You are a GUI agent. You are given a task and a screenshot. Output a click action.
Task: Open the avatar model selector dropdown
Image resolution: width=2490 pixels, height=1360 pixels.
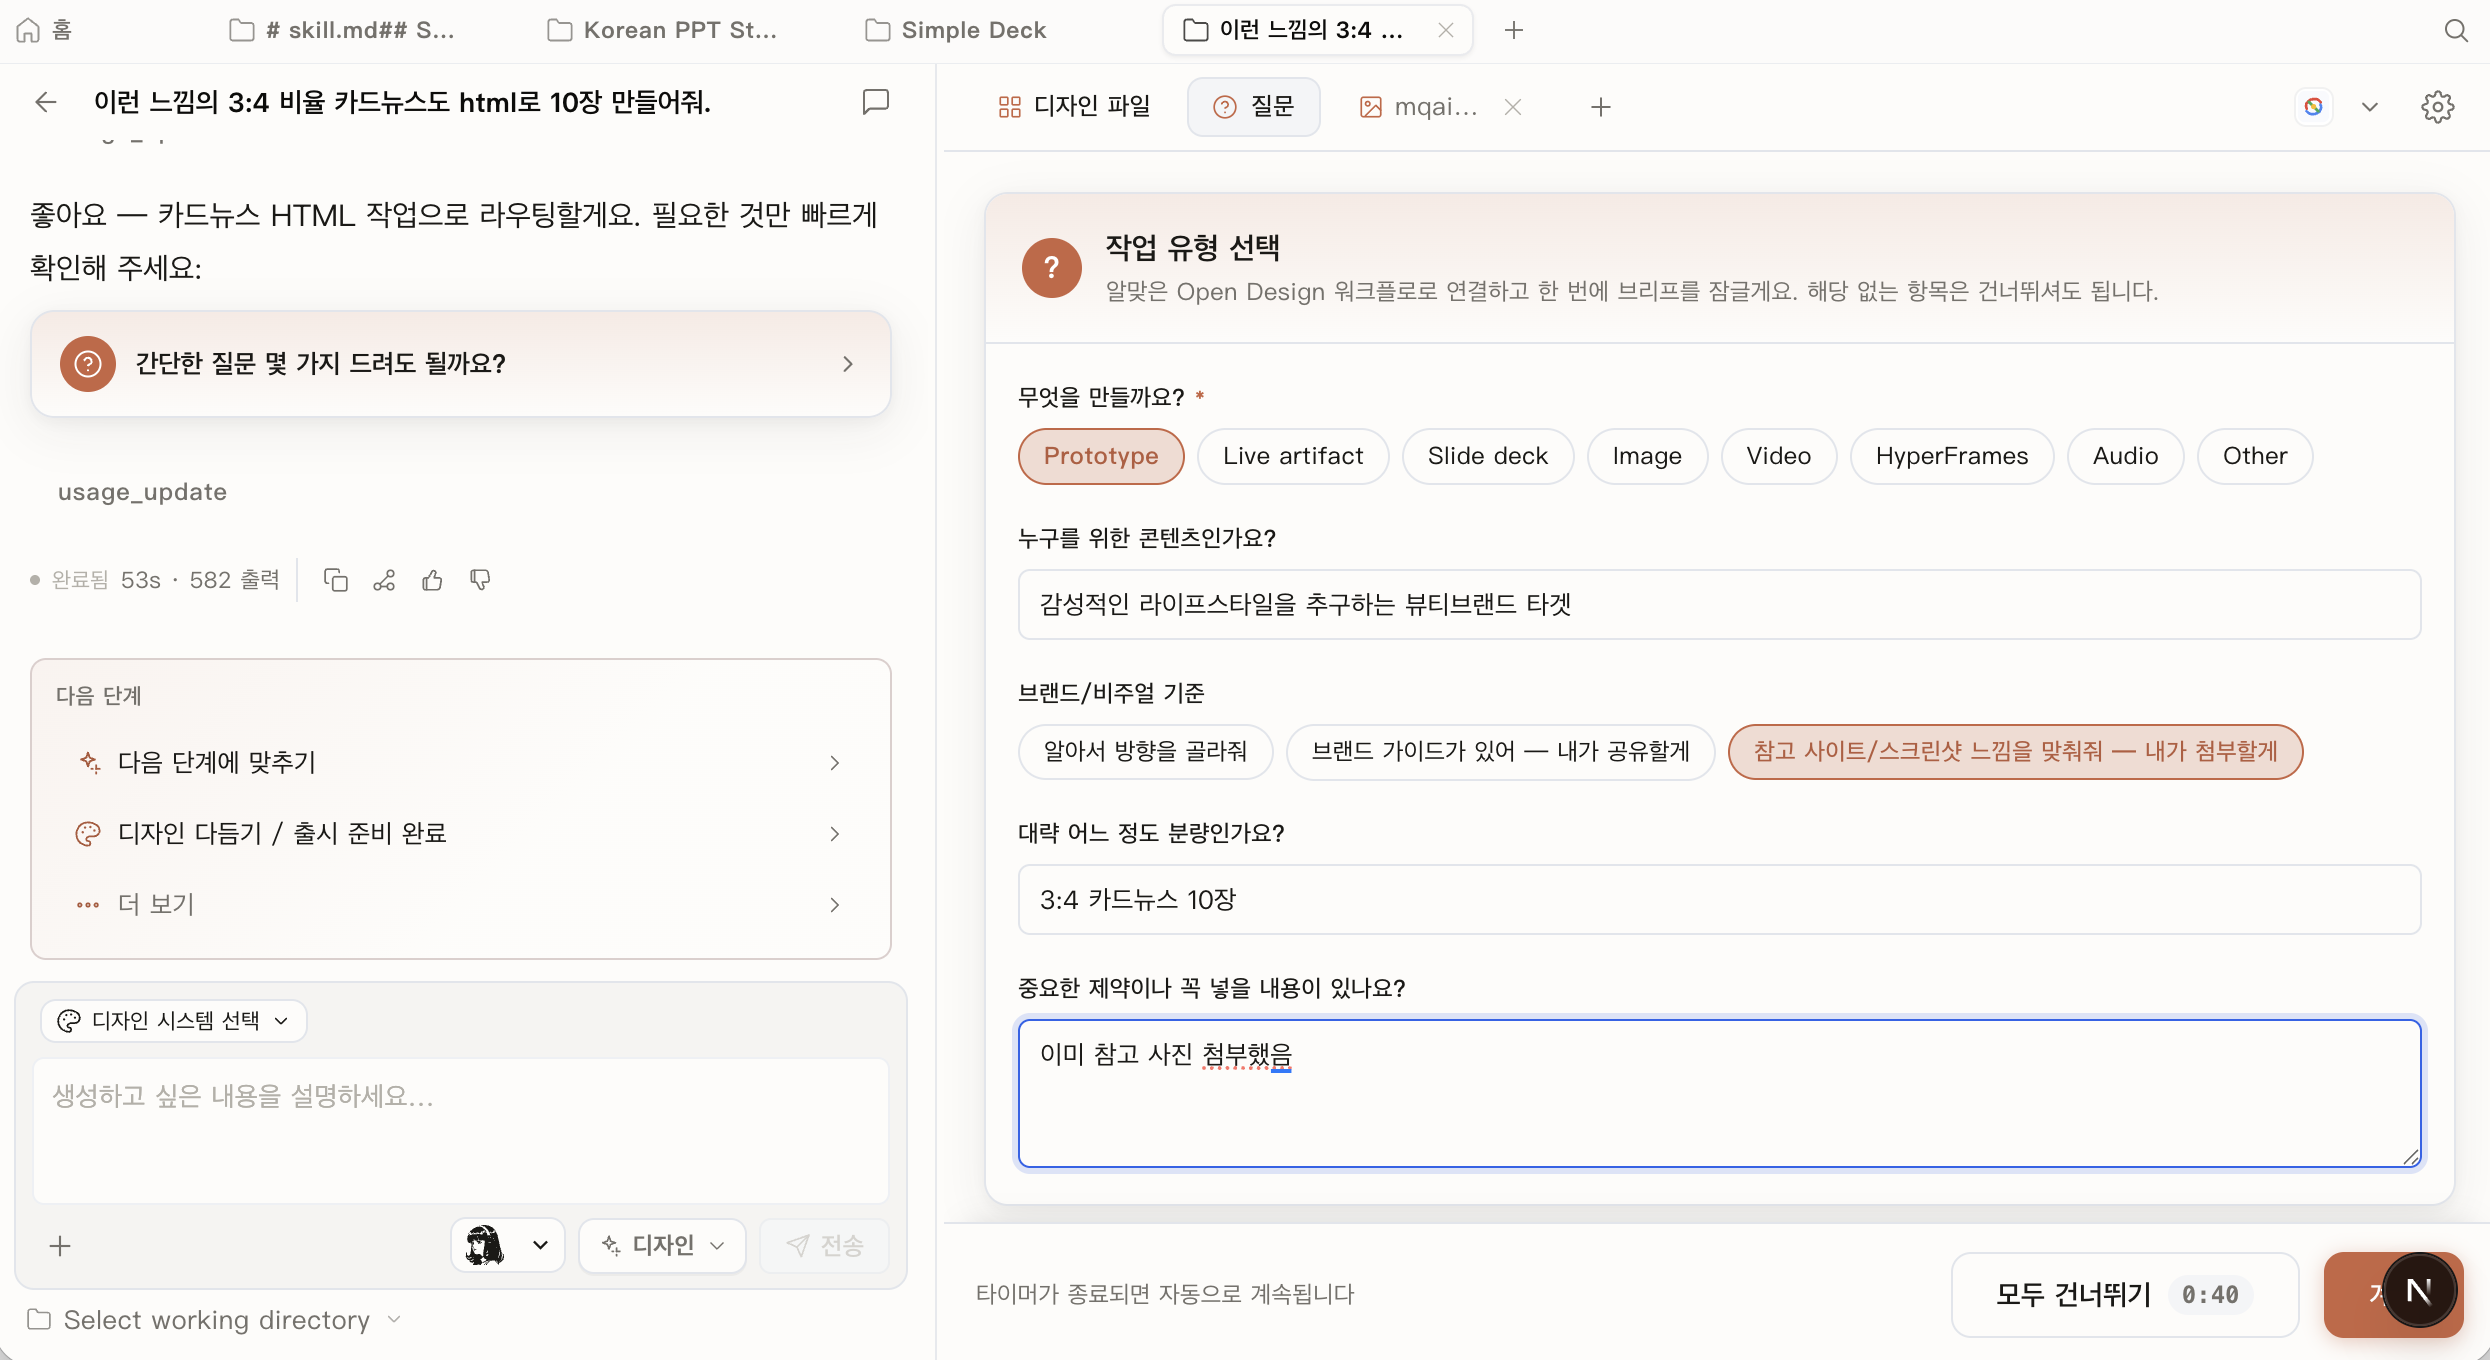pos(507,1245)
